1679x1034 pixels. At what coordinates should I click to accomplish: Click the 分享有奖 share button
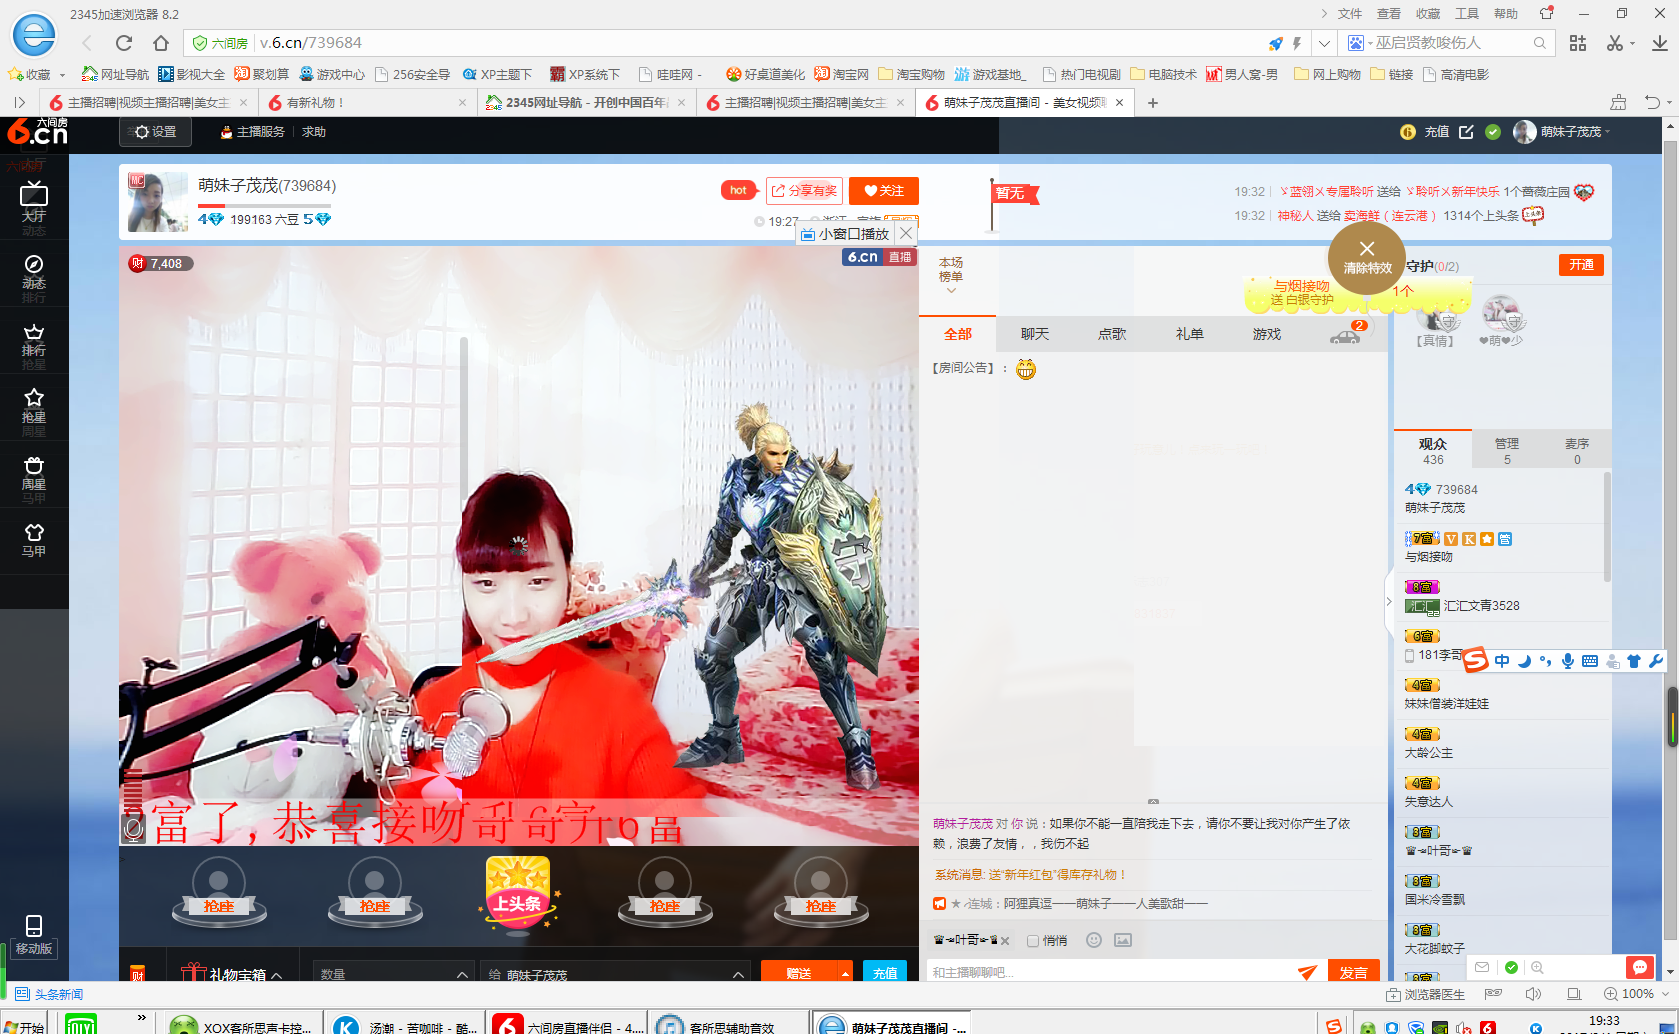pyautogui.click(x=804, y=191)
